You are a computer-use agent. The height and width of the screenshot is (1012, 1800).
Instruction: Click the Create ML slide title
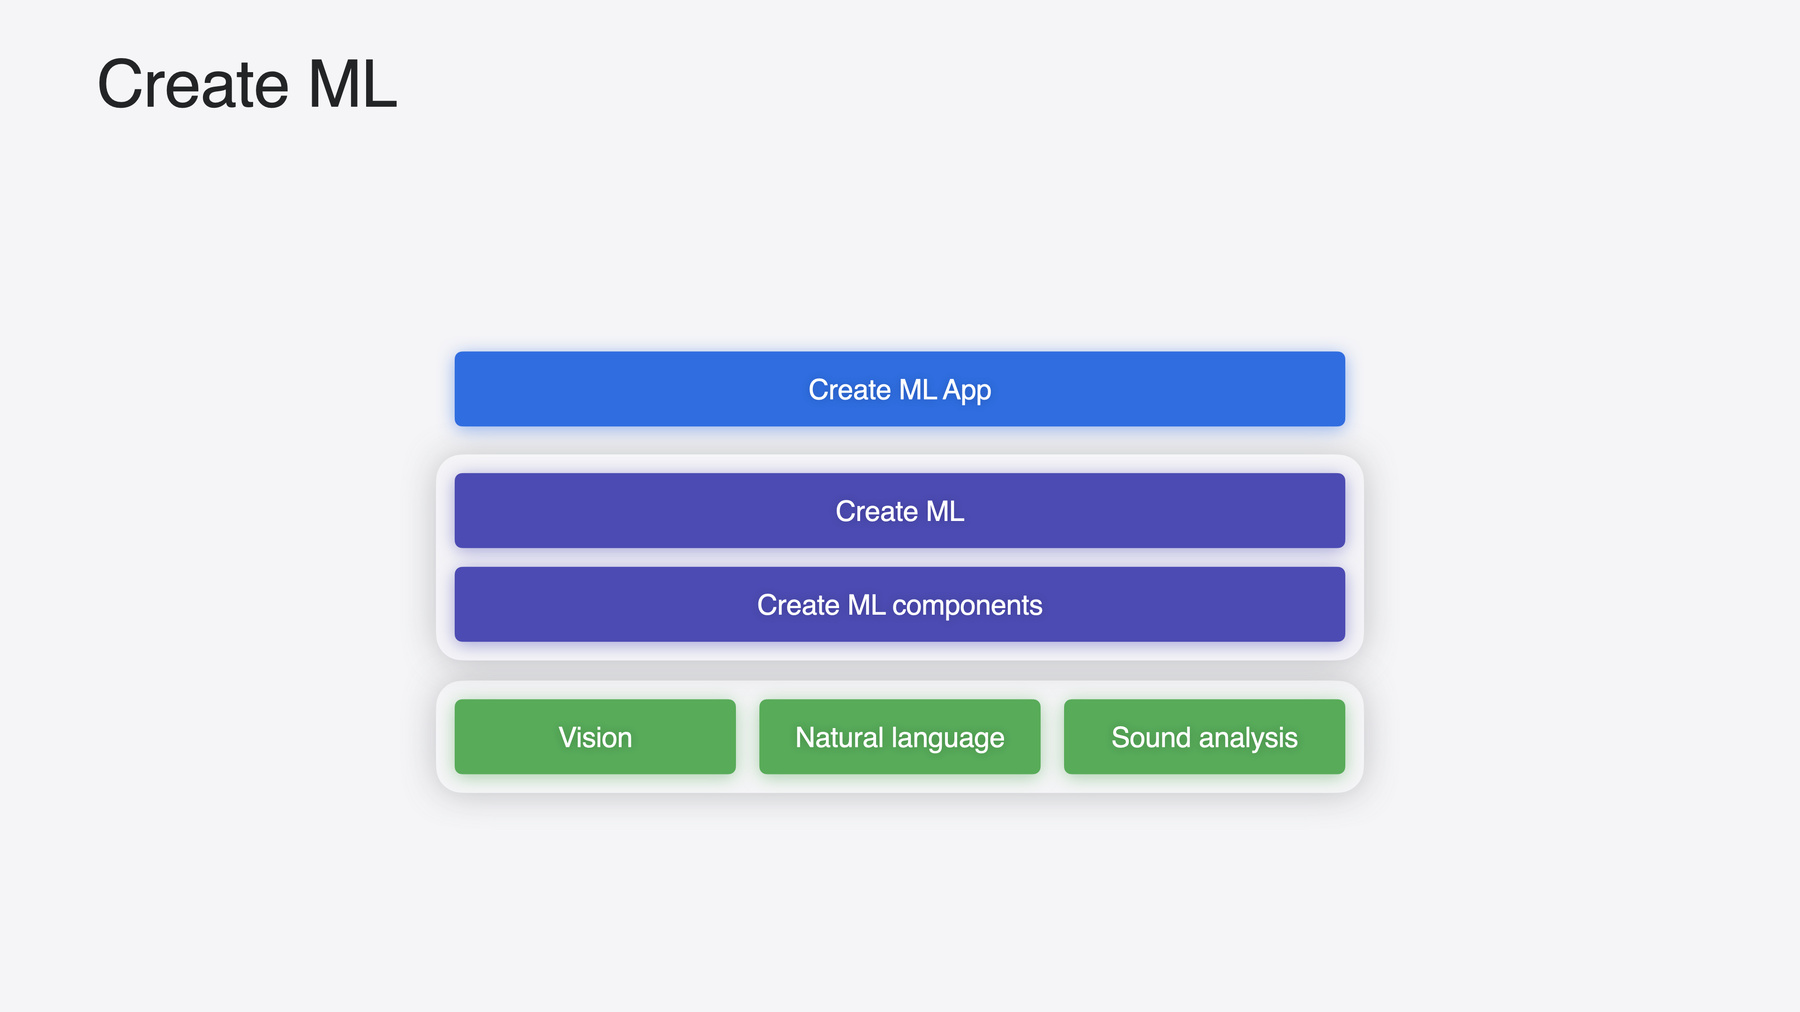click(x=247, y=84)
